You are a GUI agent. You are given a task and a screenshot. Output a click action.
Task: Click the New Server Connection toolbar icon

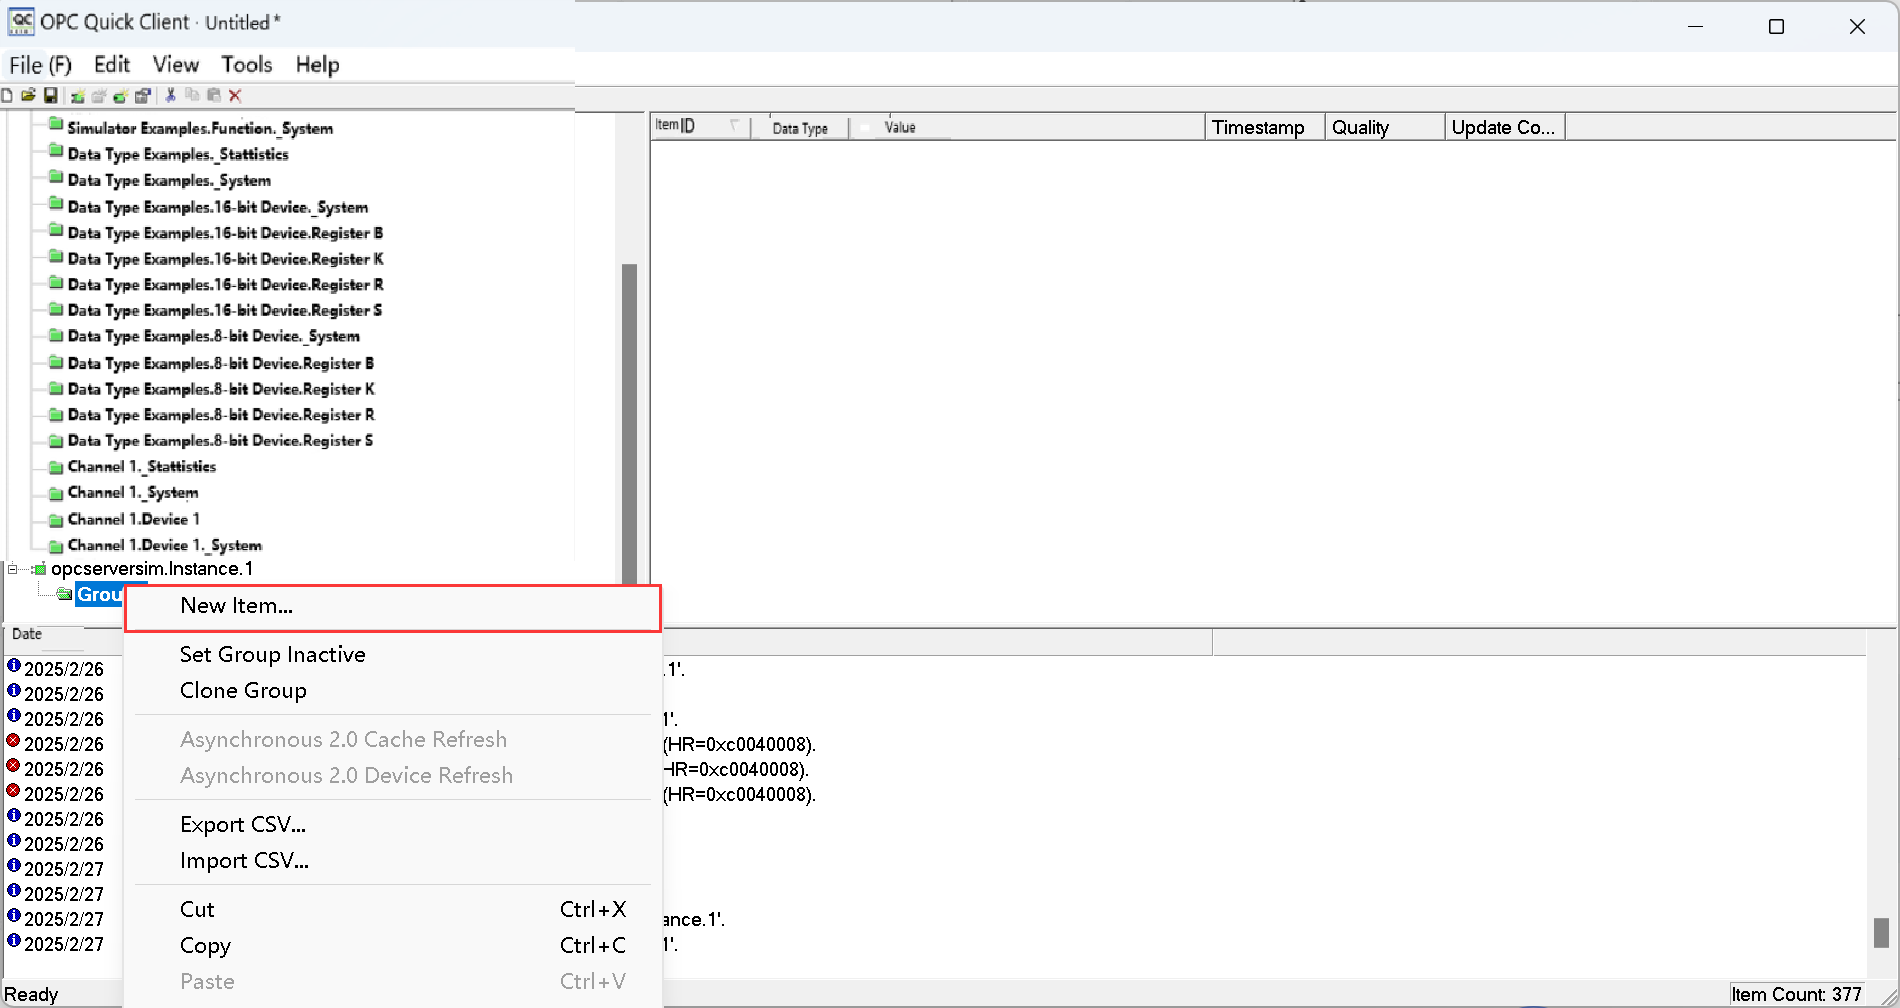click(77, 96)
